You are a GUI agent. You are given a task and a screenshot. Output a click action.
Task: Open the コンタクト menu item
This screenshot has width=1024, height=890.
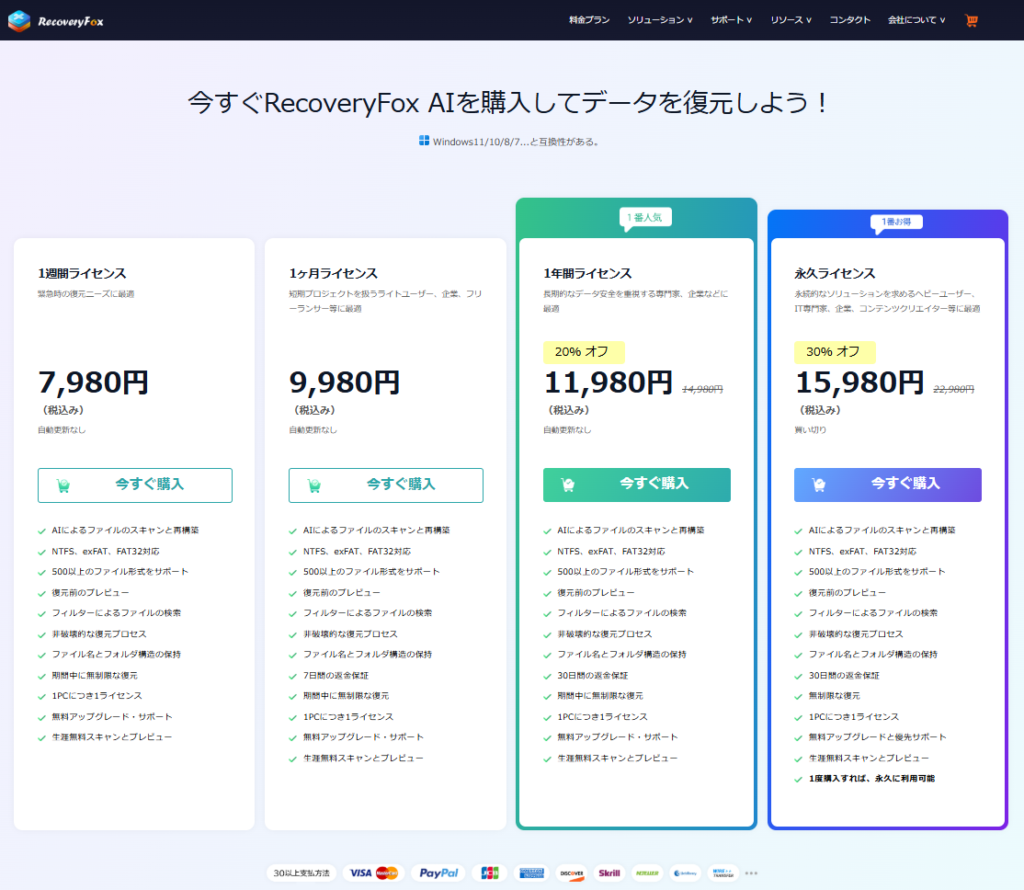tap(850, 20)
